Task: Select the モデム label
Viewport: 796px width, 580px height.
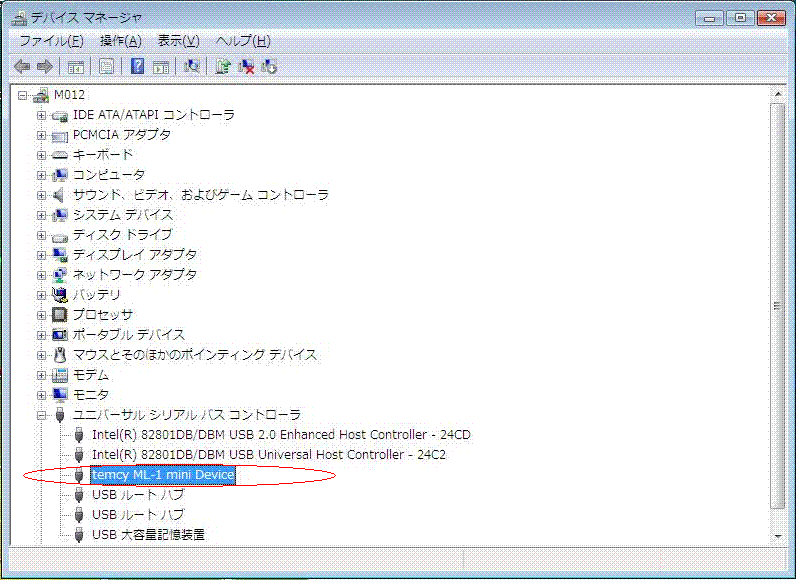Action: [90, 375]
